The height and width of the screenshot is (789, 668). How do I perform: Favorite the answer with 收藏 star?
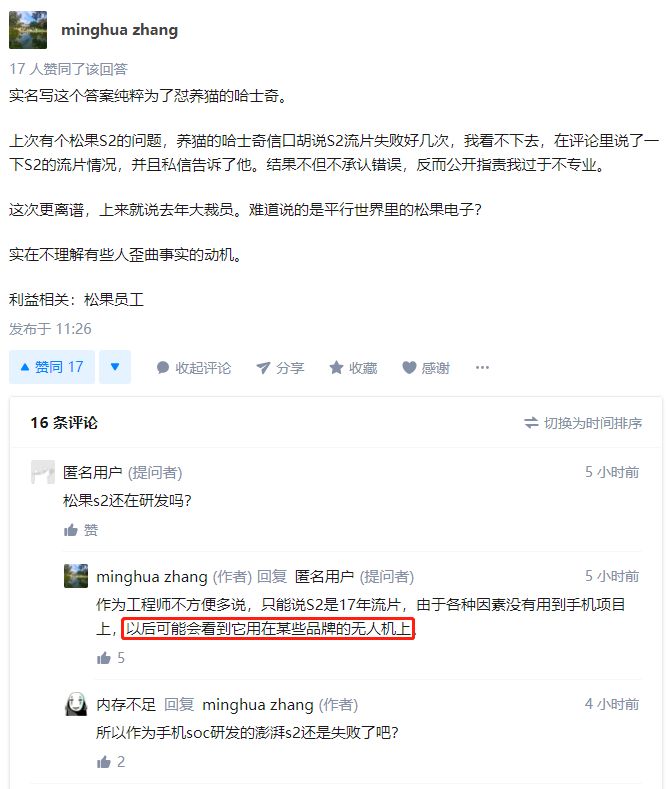pos(353,368)
